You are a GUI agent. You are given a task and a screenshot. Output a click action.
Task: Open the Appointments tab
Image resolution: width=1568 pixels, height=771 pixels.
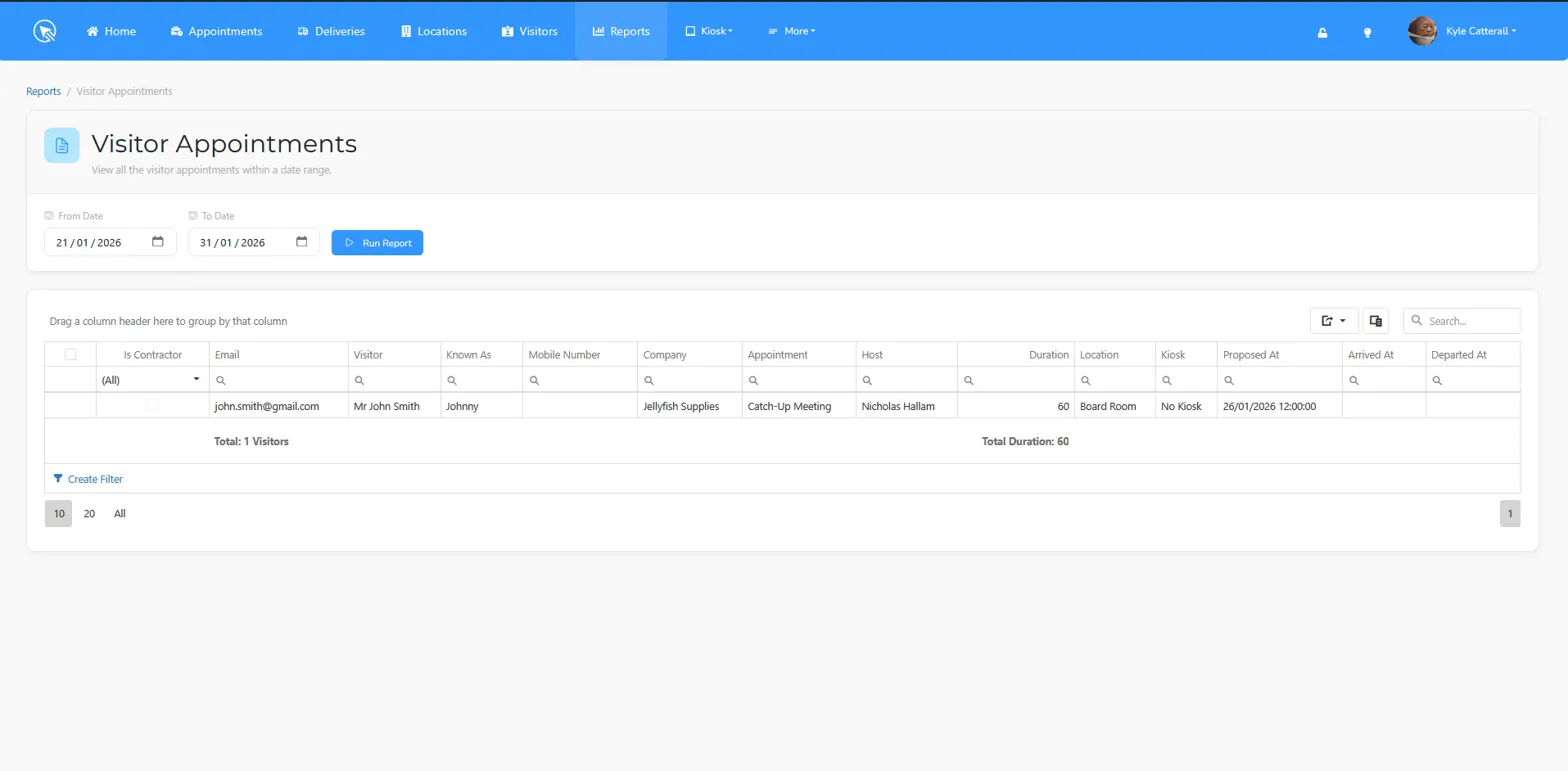[x=216, y=31]
